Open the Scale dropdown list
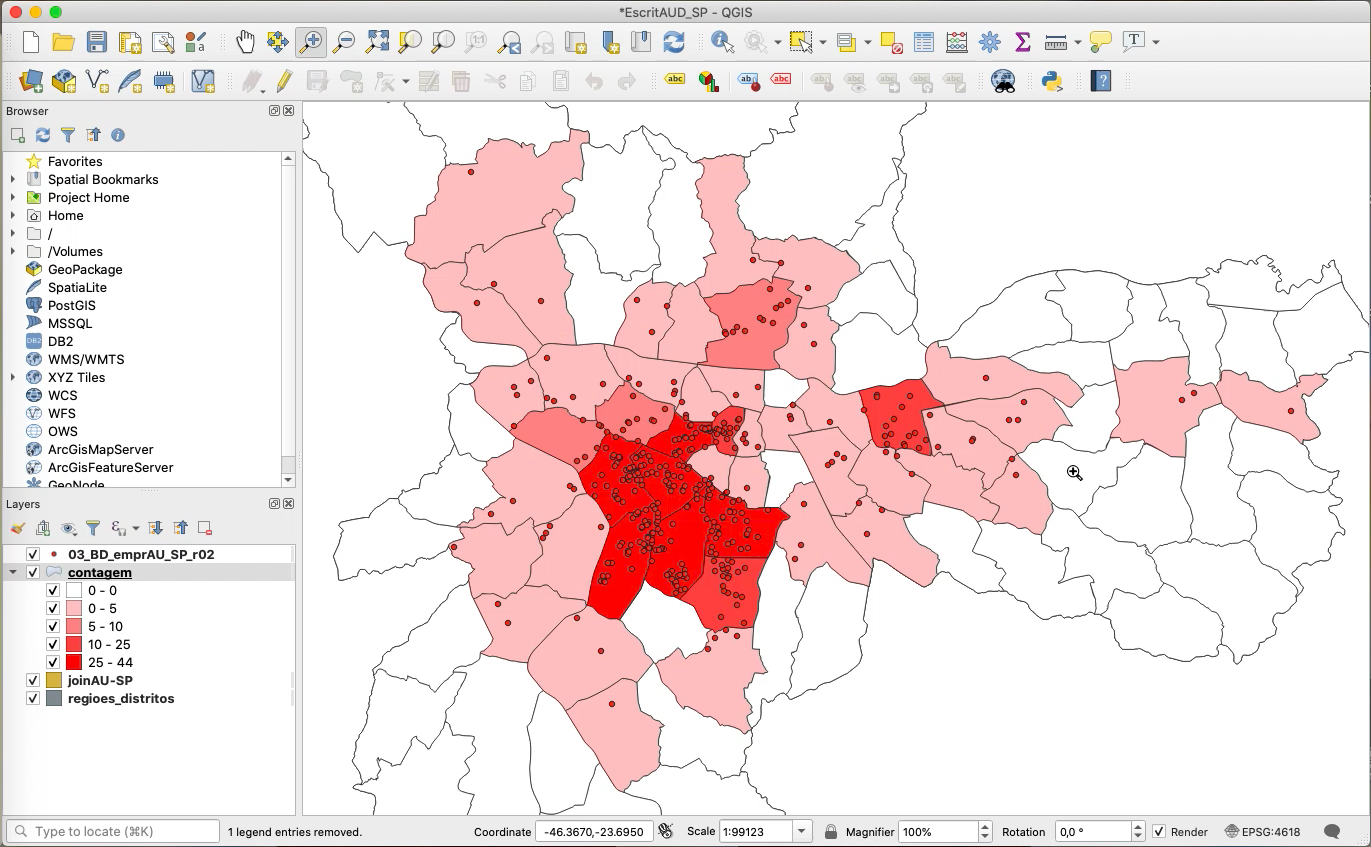1371x847 pixels. point(801,832)
